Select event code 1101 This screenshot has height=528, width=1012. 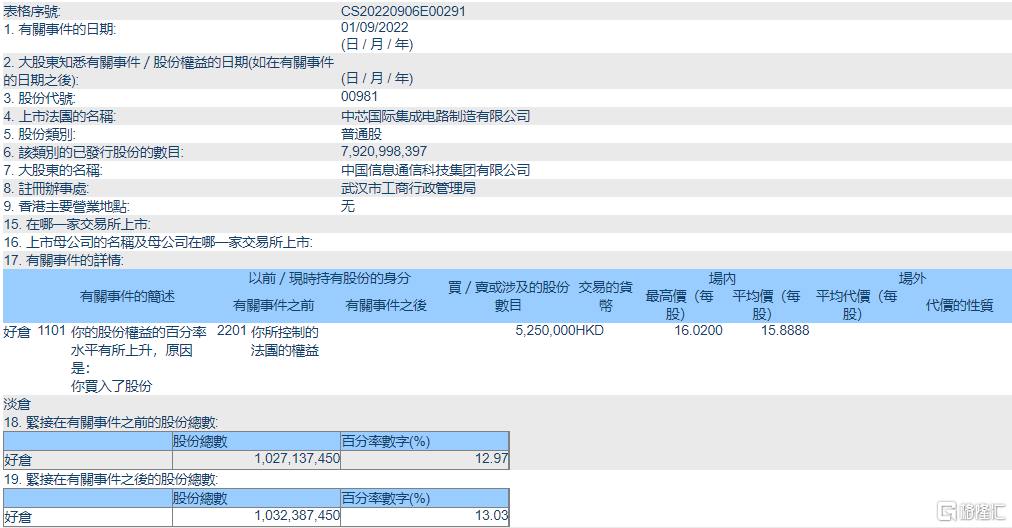(52, 331)
